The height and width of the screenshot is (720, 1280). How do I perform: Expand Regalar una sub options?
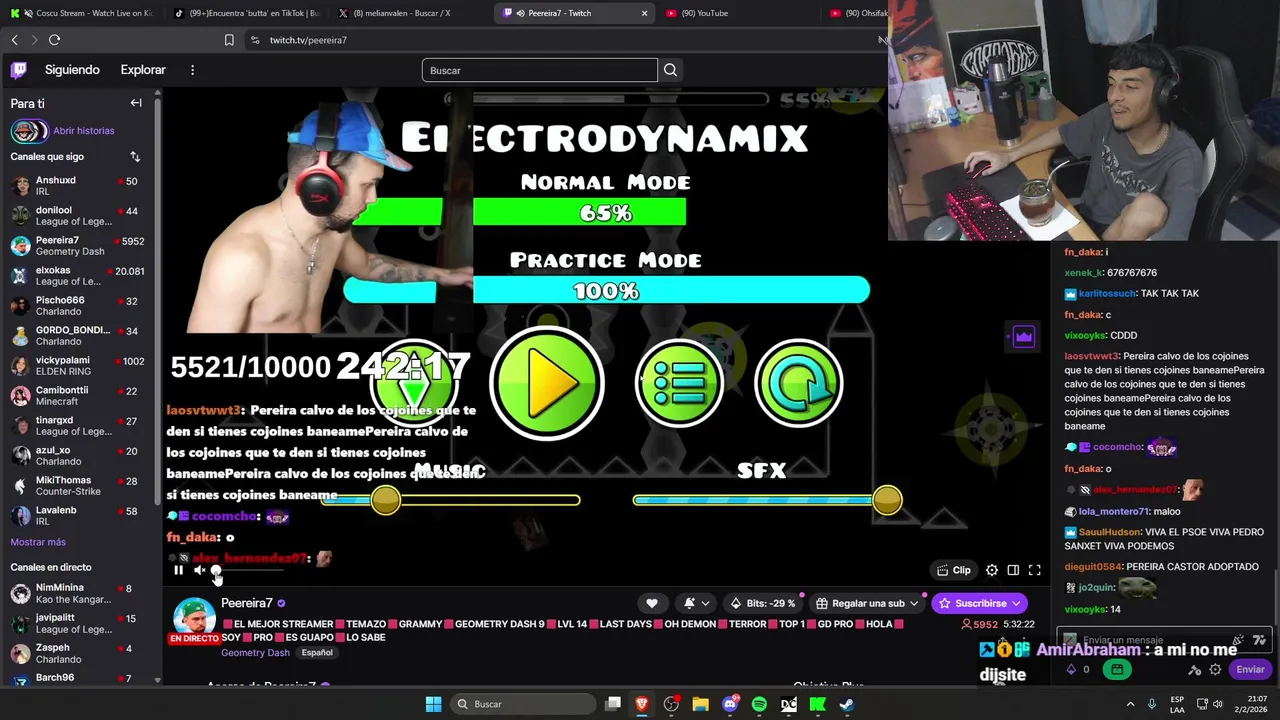coord(867,603)
